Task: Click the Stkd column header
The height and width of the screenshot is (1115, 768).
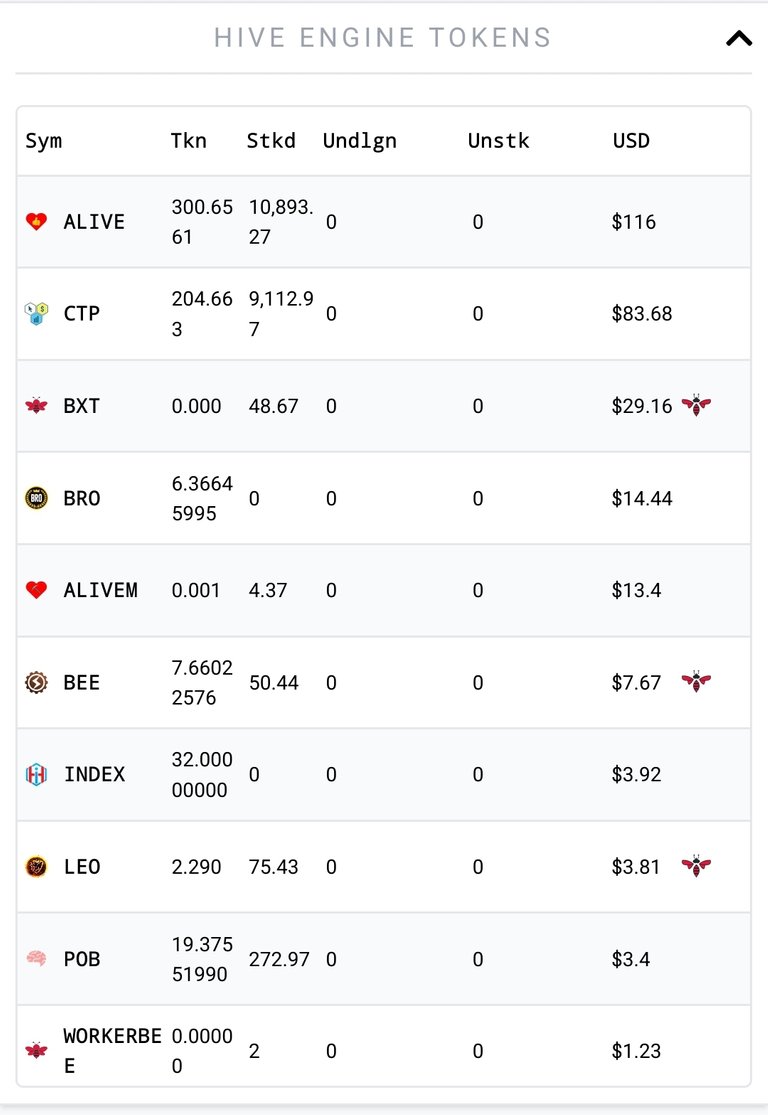Action: coord(271,141)
